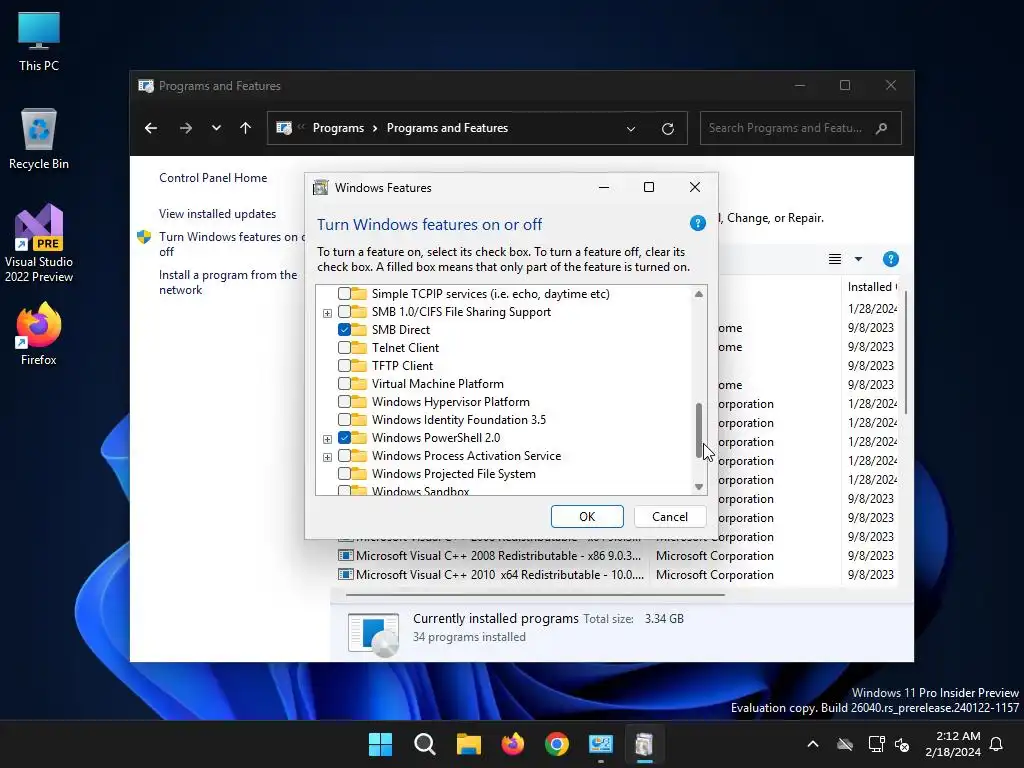Click the view options list icon
The height and width of the screenshot is (768, 1024).
point(835,259)
